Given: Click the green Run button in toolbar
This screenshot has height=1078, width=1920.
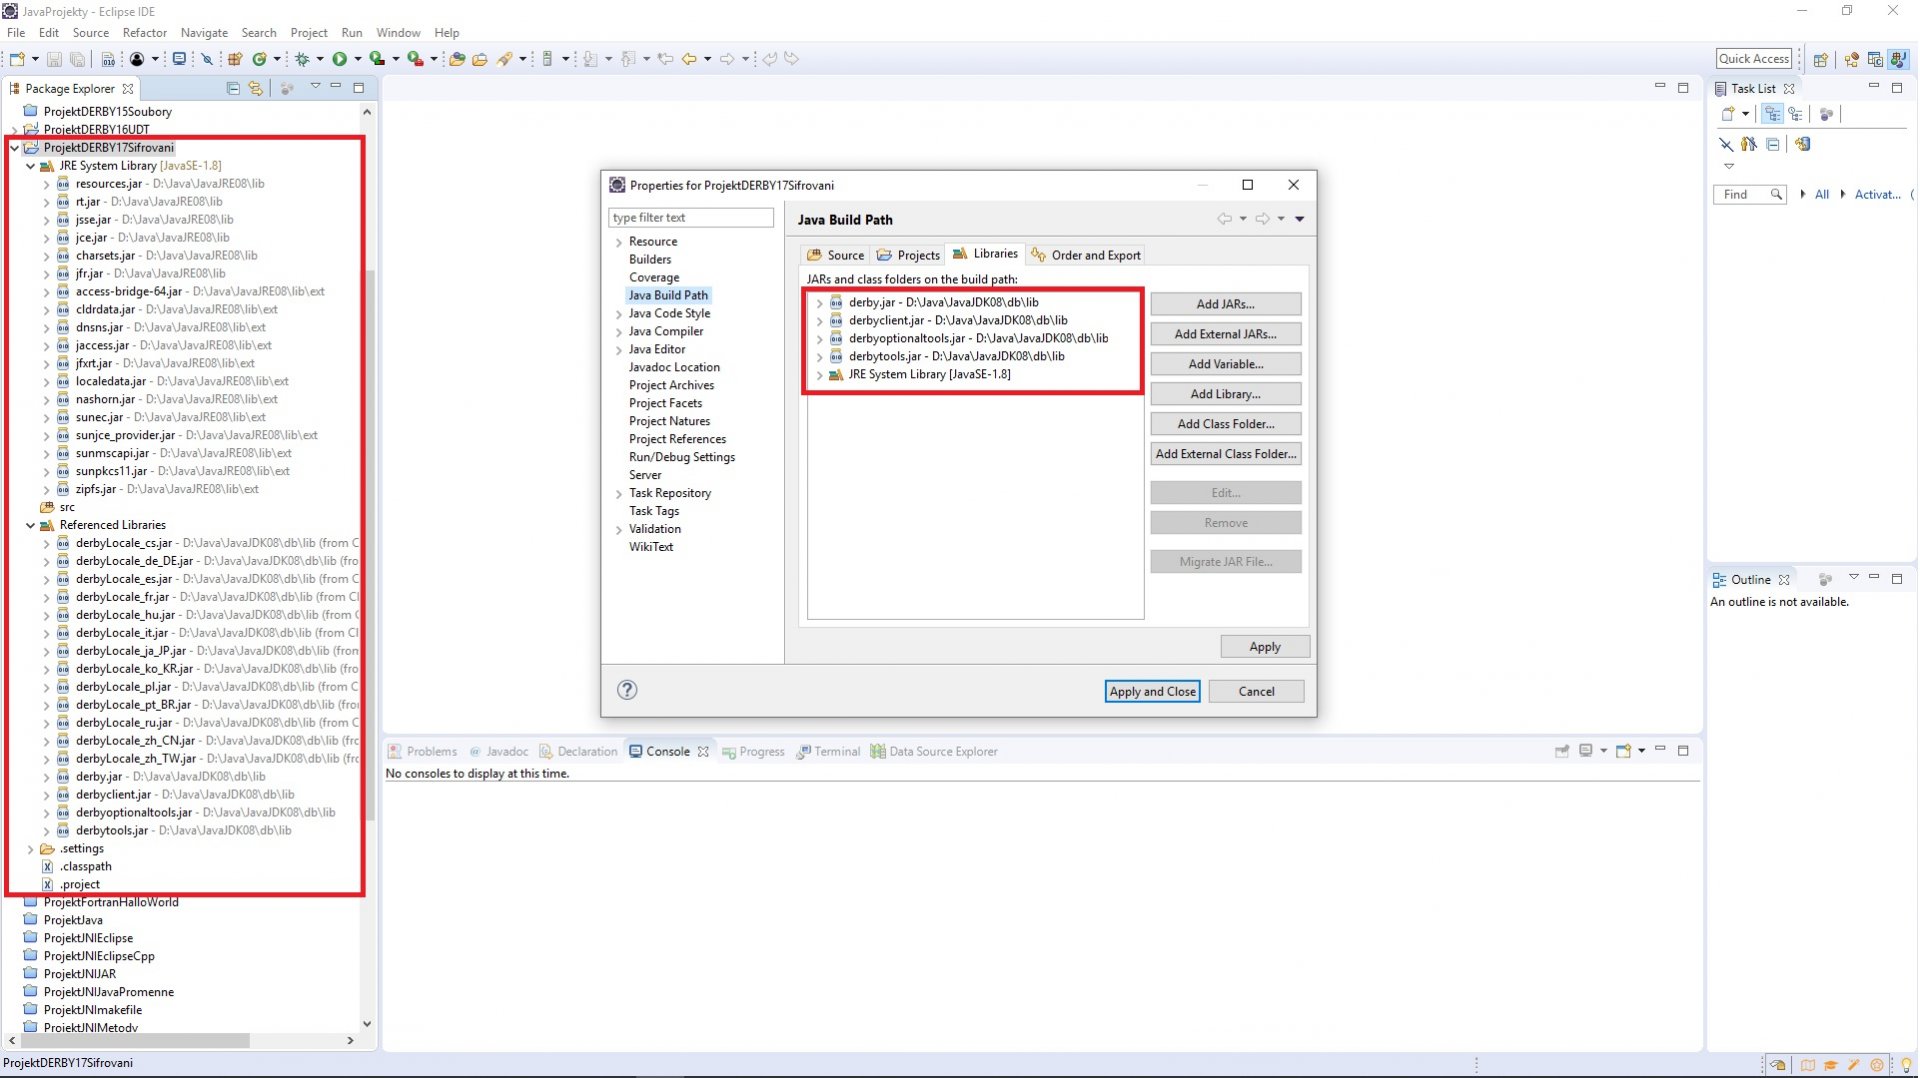Looking at the screenshot, I should pos(340,59).
